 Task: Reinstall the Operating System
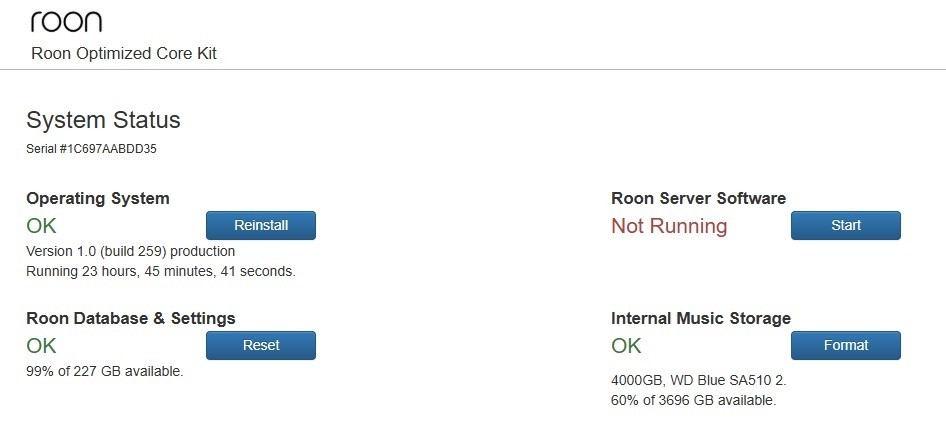click(x=261, y=226)
